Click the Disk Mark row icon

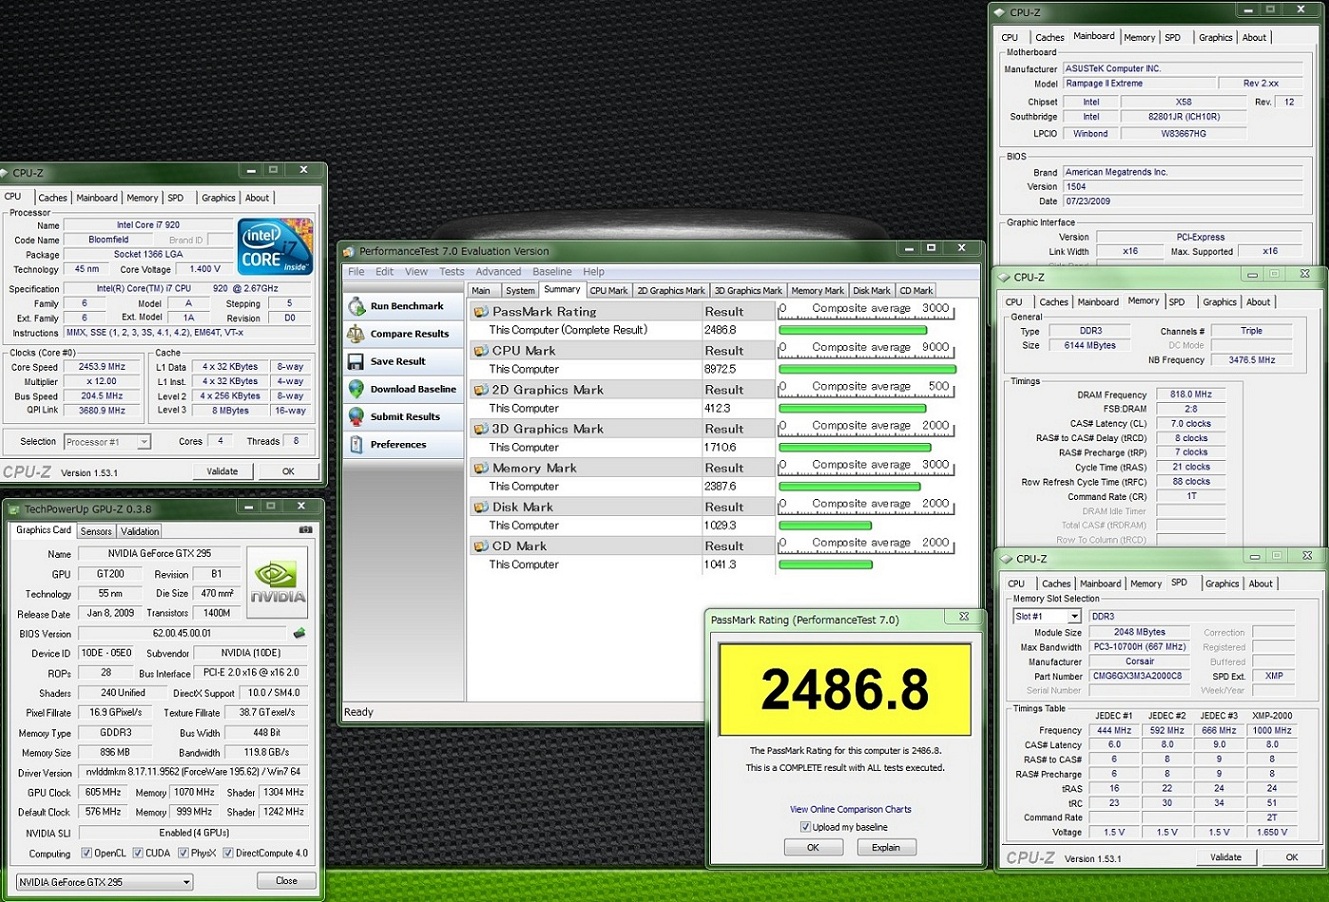click(x=481, y=507)
